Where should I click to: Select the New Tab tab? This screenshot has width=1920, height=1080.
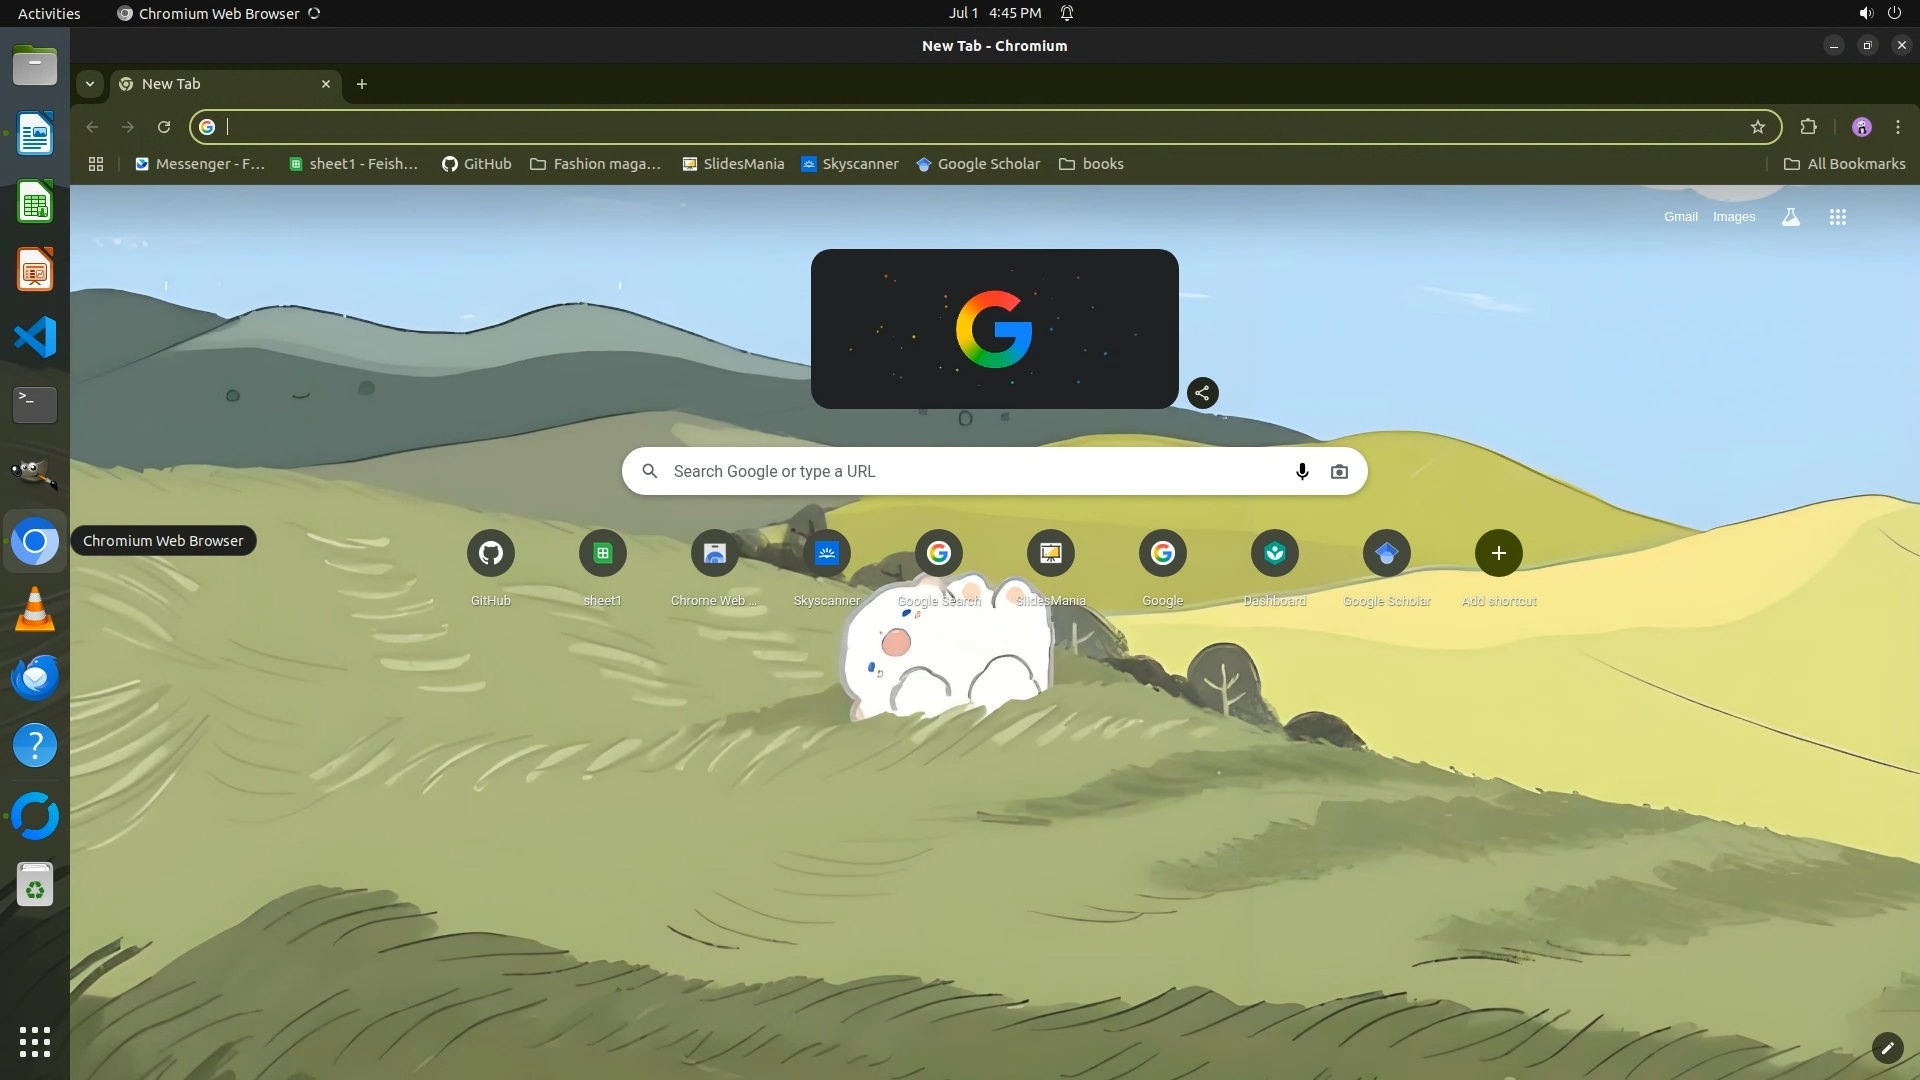(220, 84)
